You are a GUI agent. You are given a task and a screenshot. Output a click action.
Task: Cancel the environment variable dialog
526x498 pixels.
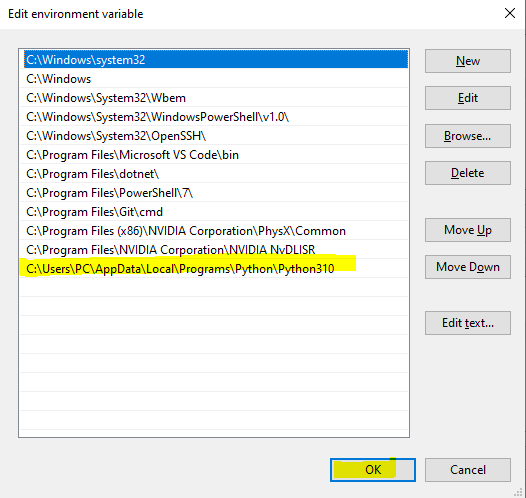pos(468,470)
